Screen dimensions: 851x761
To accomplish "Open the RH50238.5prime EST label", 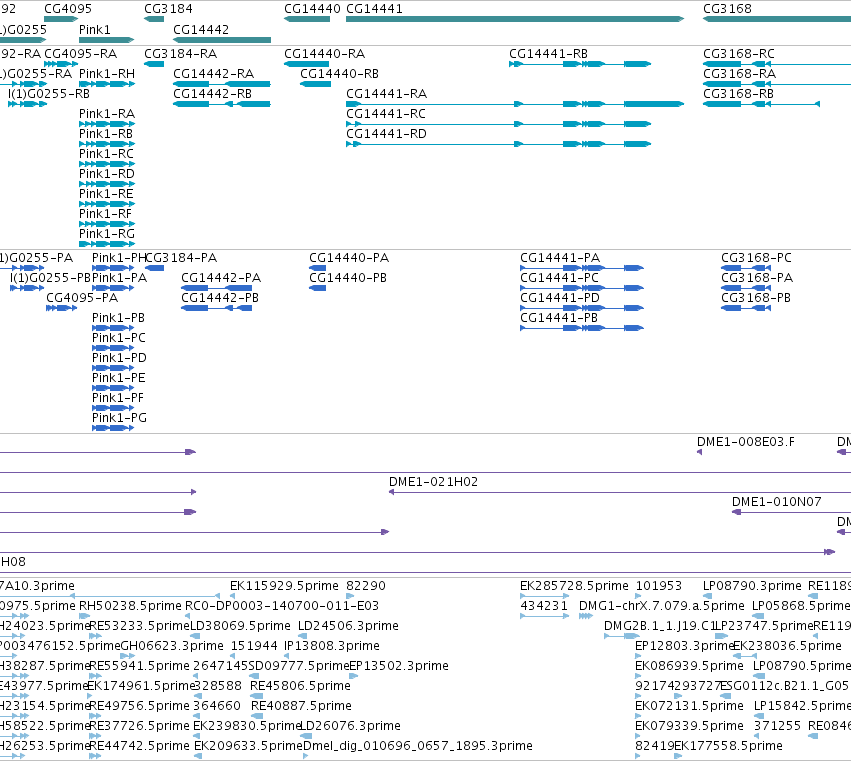I will click(x=130, y=606).
